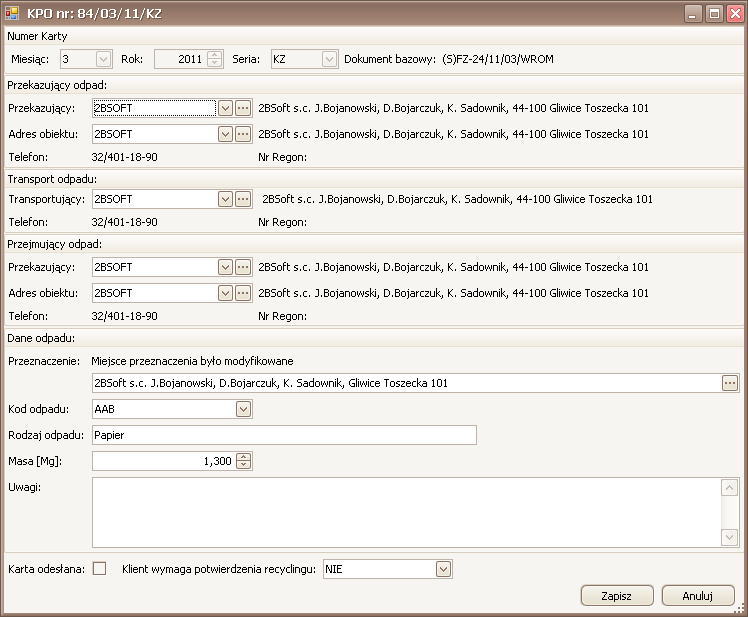Minimize the KPO window
This screenshot has width=748, height=617.
[x=693, y=13]
